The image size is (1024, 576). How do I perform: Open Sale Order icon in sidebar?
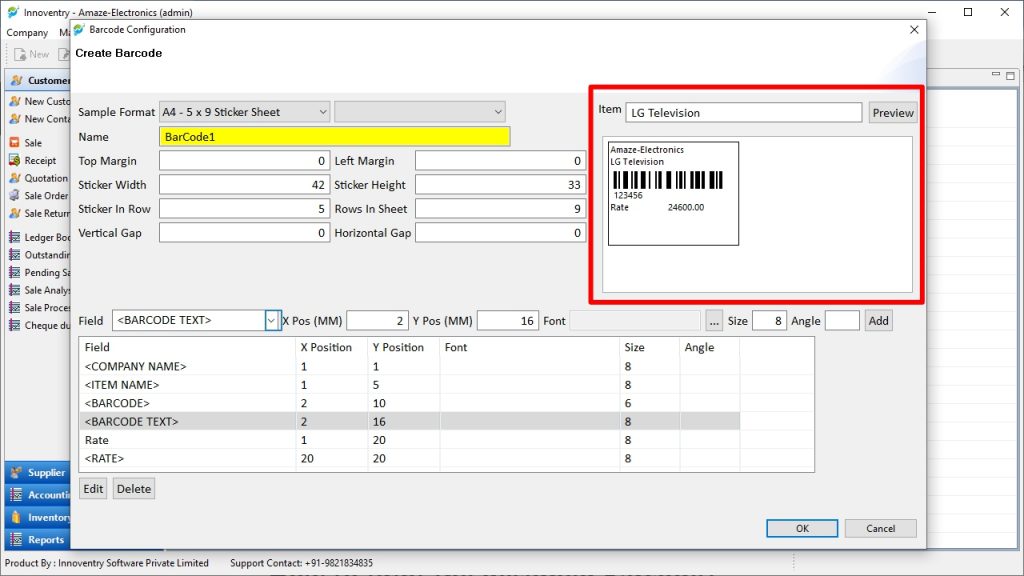[14, 195]
